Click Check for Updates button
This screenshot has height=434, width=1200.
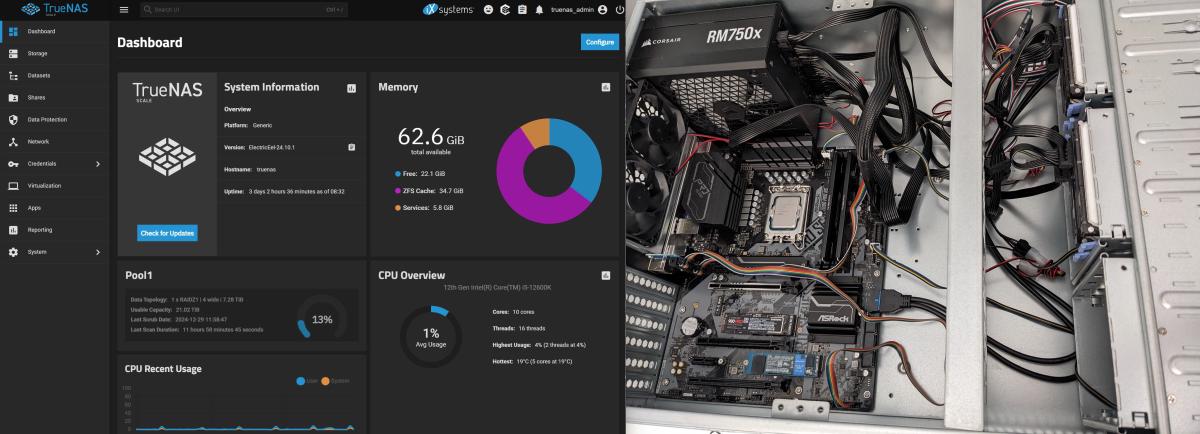pyautogui.click(x=167, y=233)
